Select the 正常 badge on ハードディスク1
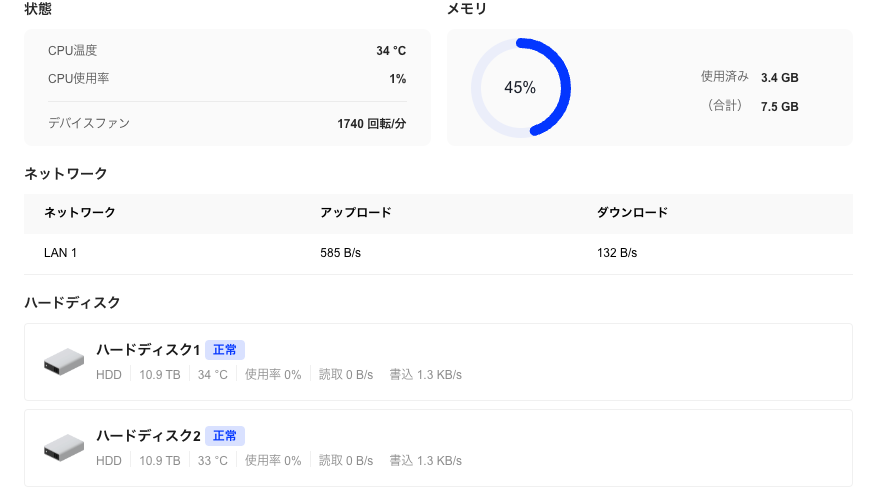 tap(225, 350)
